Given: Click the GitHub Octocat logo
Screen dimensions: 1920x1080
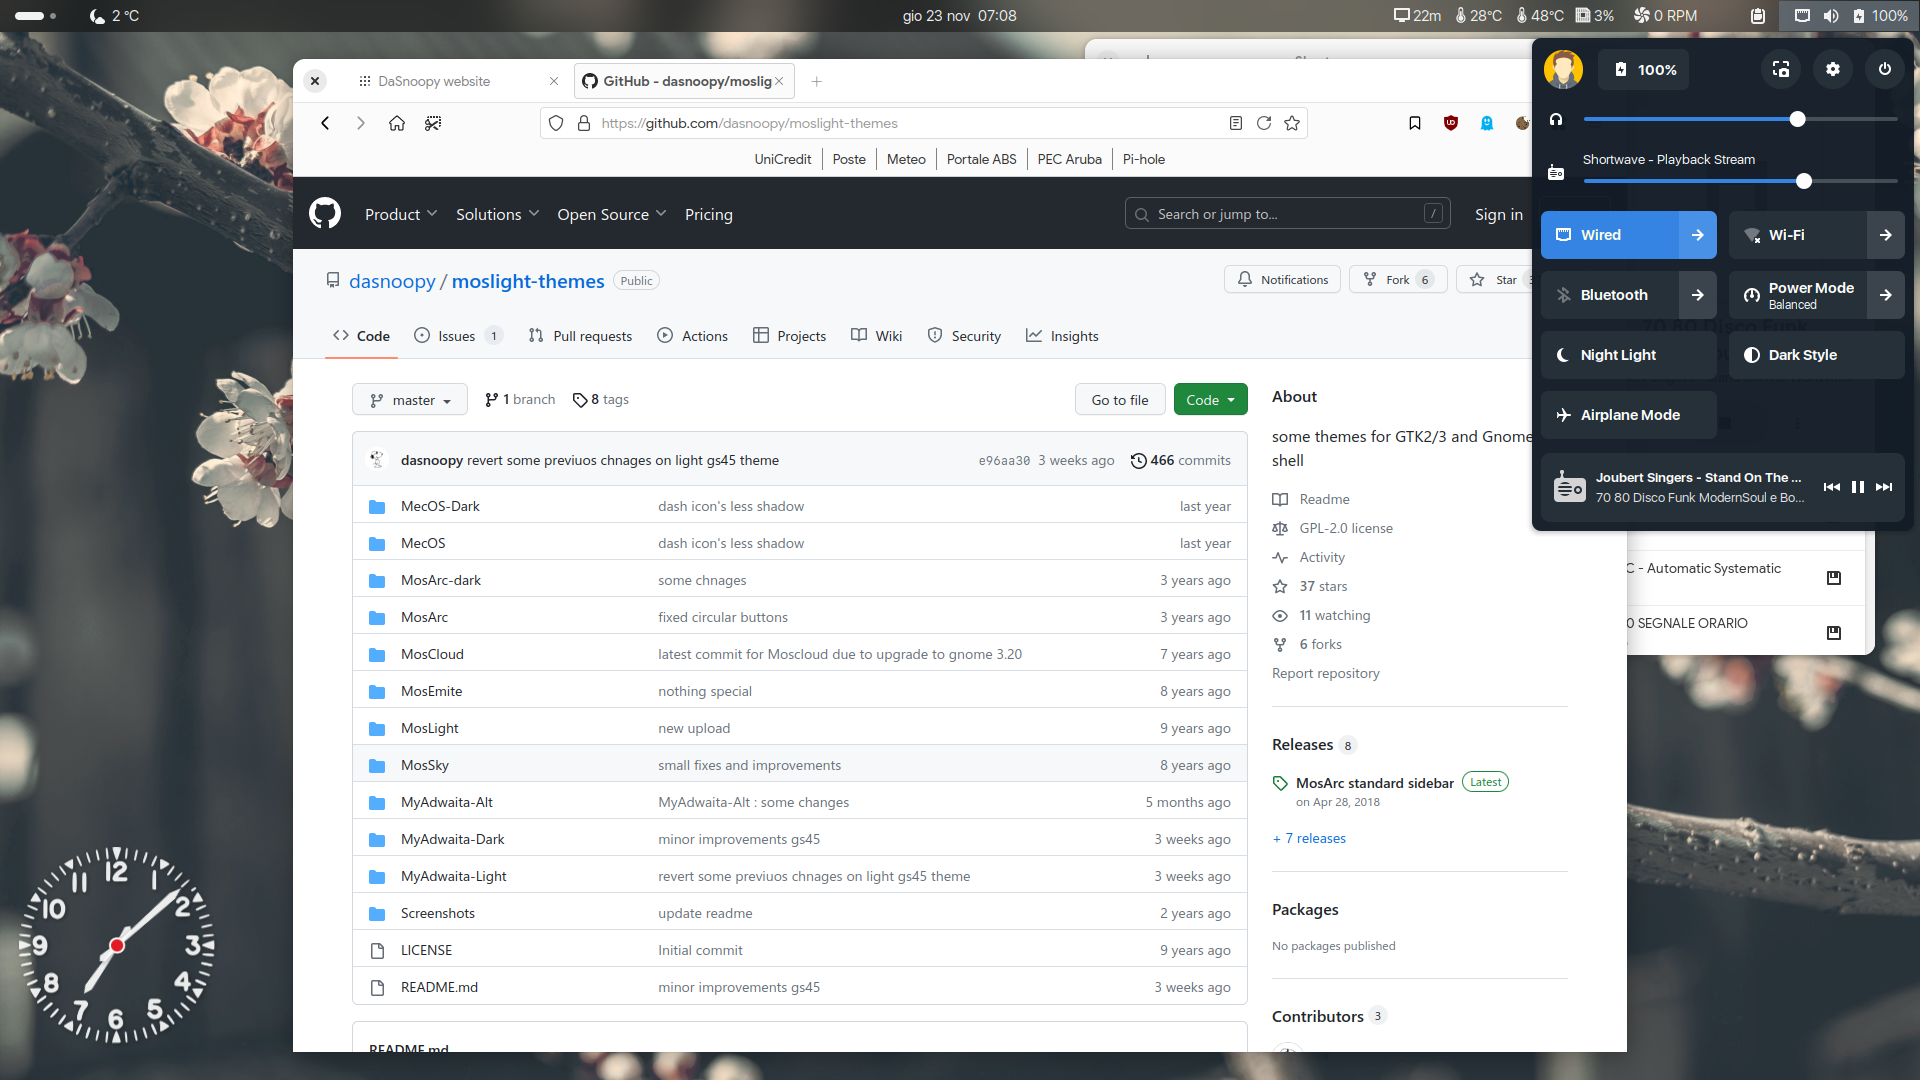Looking at the screenshot, I should tap(325, 213).
